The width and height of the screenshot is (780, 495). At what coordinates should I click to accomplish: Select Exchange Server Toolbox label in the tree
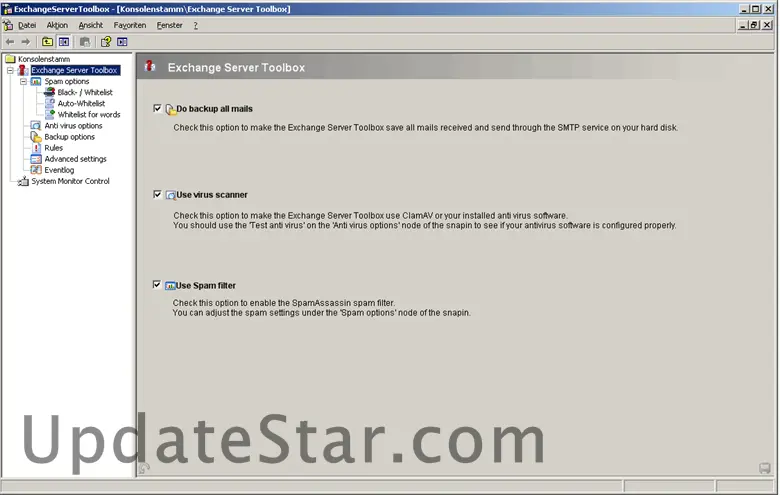75,70
